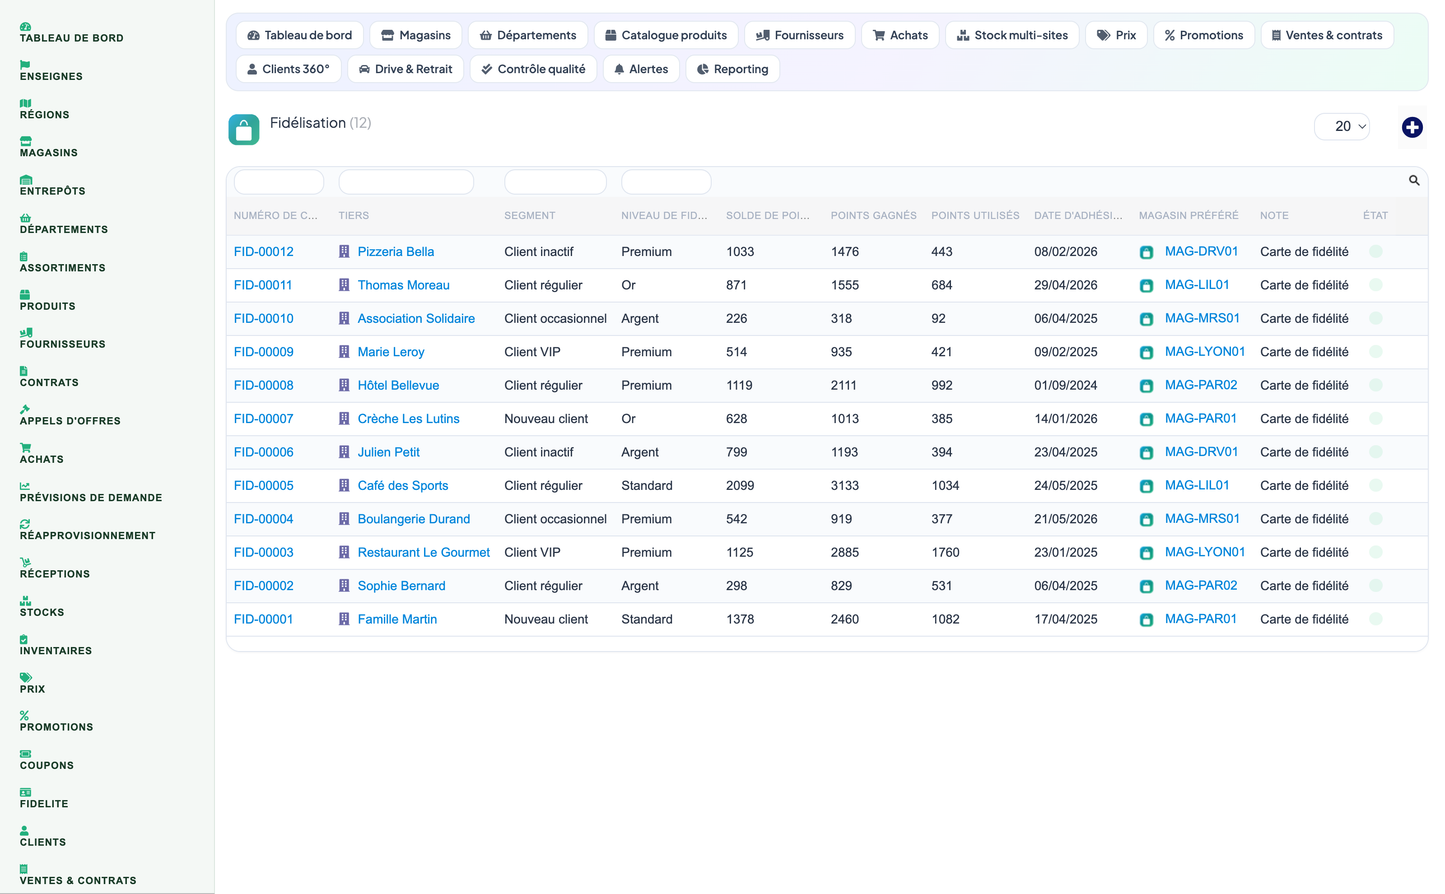Click the Régions map icon in sidebar
1445x894 pixels.
tap(25, 103)
